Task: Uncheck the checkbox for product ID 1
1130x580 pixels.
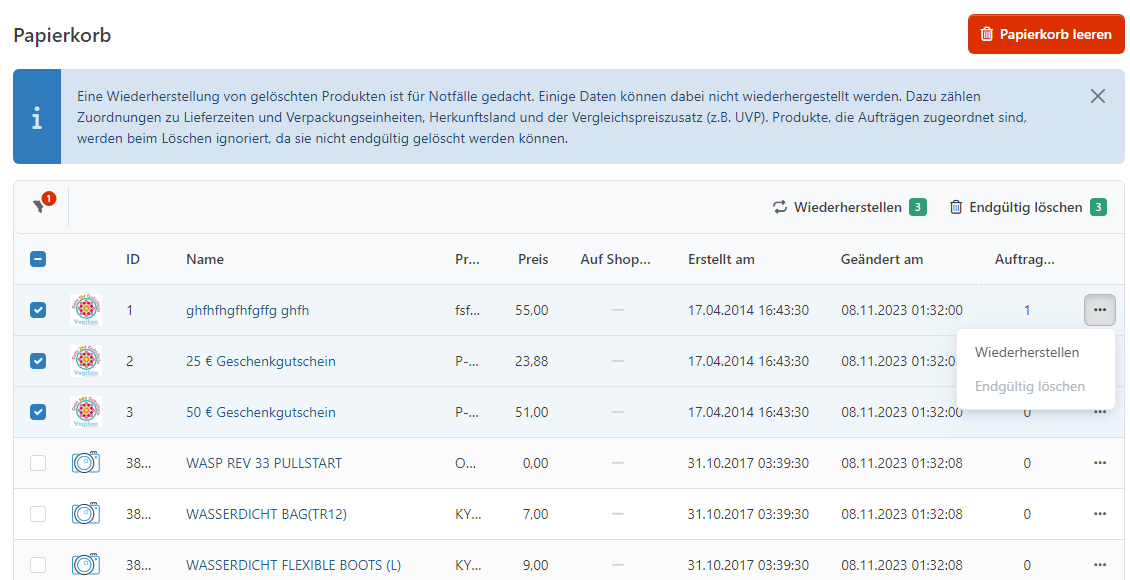Action: pyautogui.click(x=38, y=310)
